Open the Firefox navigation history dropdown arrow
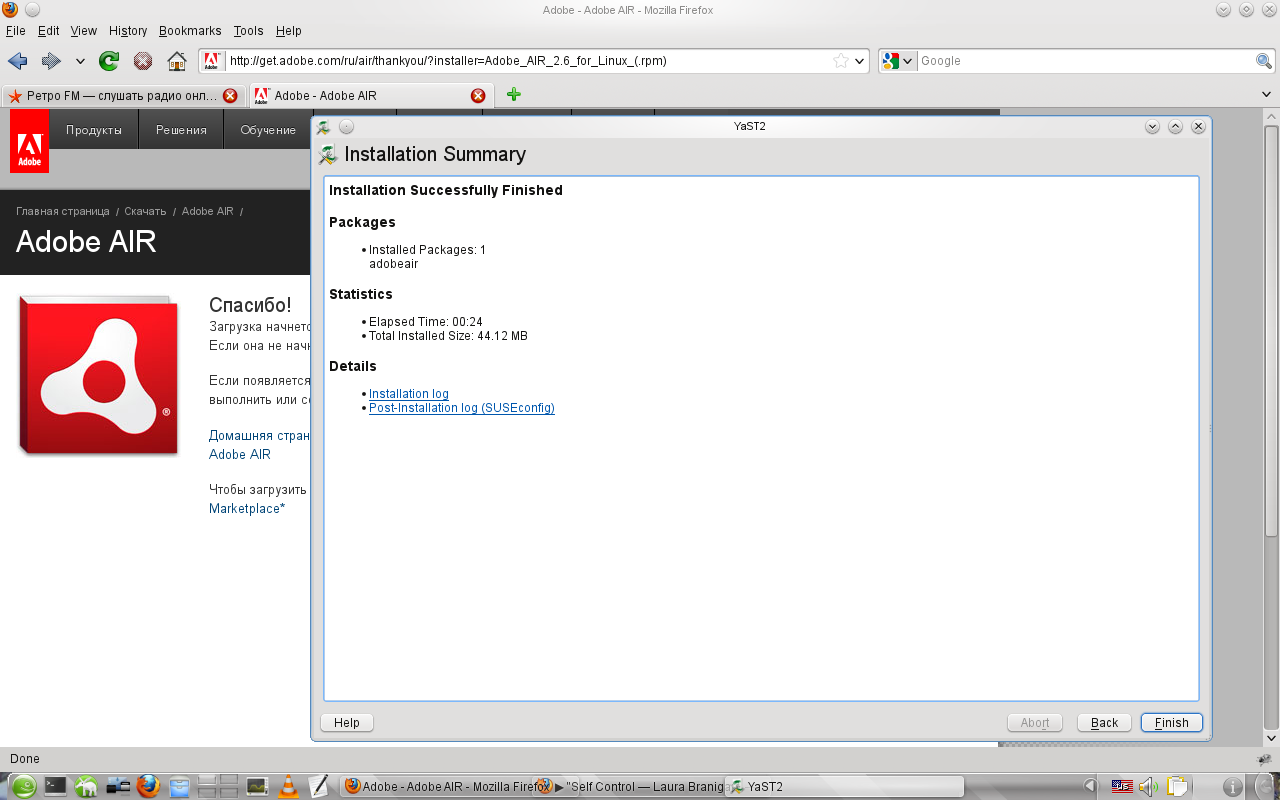The height and width of the screenshot is (800, 1280). (80, 61)
